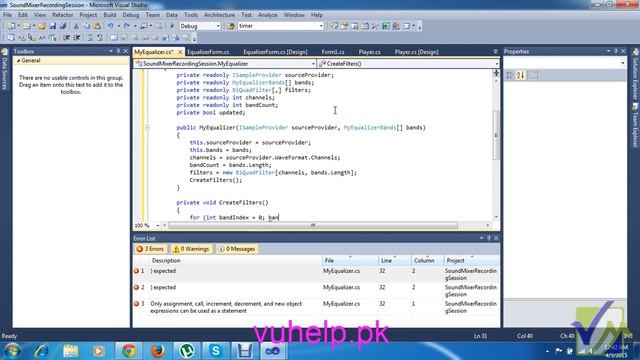Click the Paste toolbar icon
The height and width of the screenshot is (360, 640).
pos(97,26)
